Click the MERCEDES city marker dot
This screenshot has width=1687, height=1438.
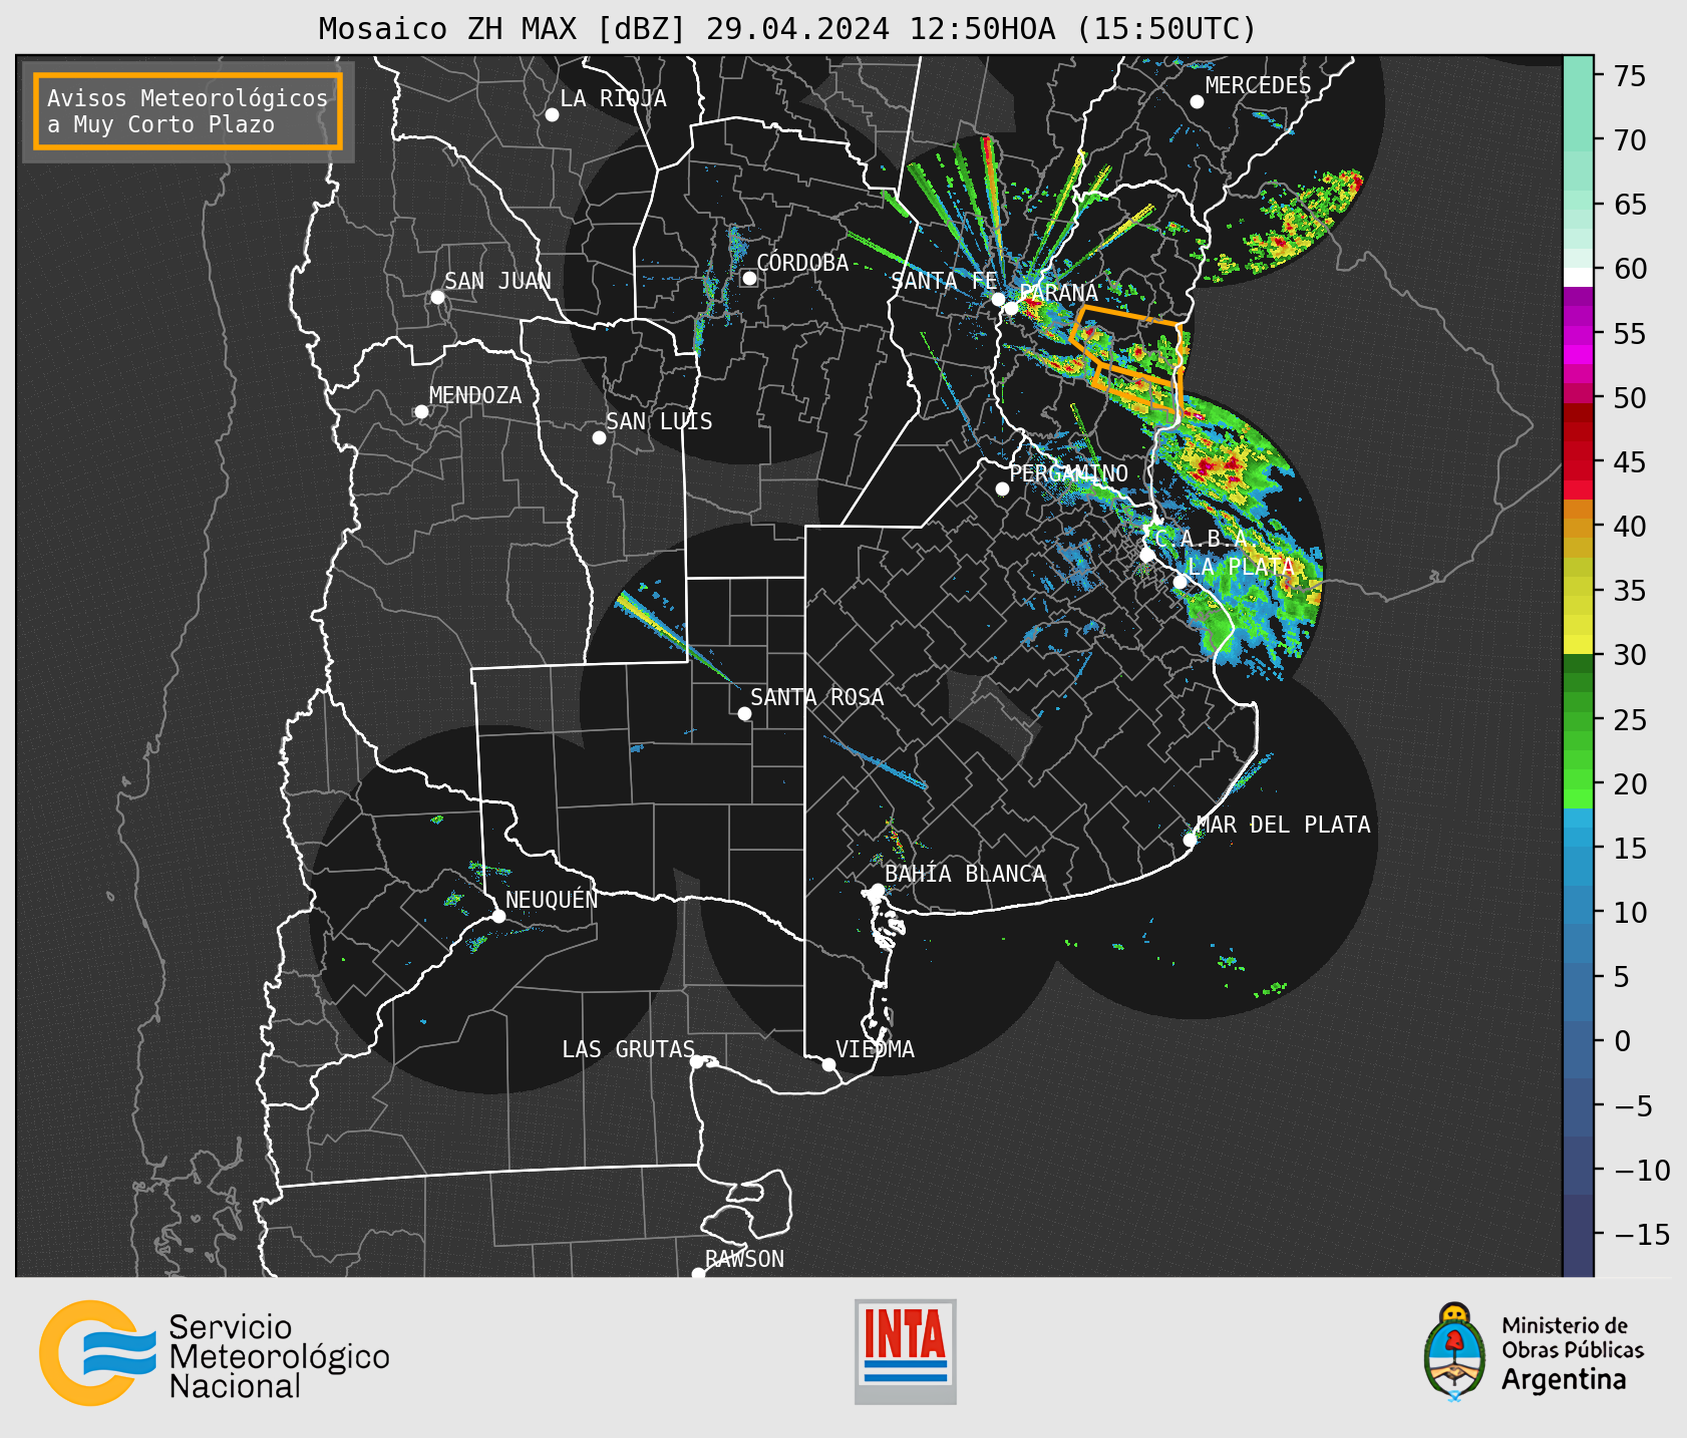click(x=1197, y=102)
